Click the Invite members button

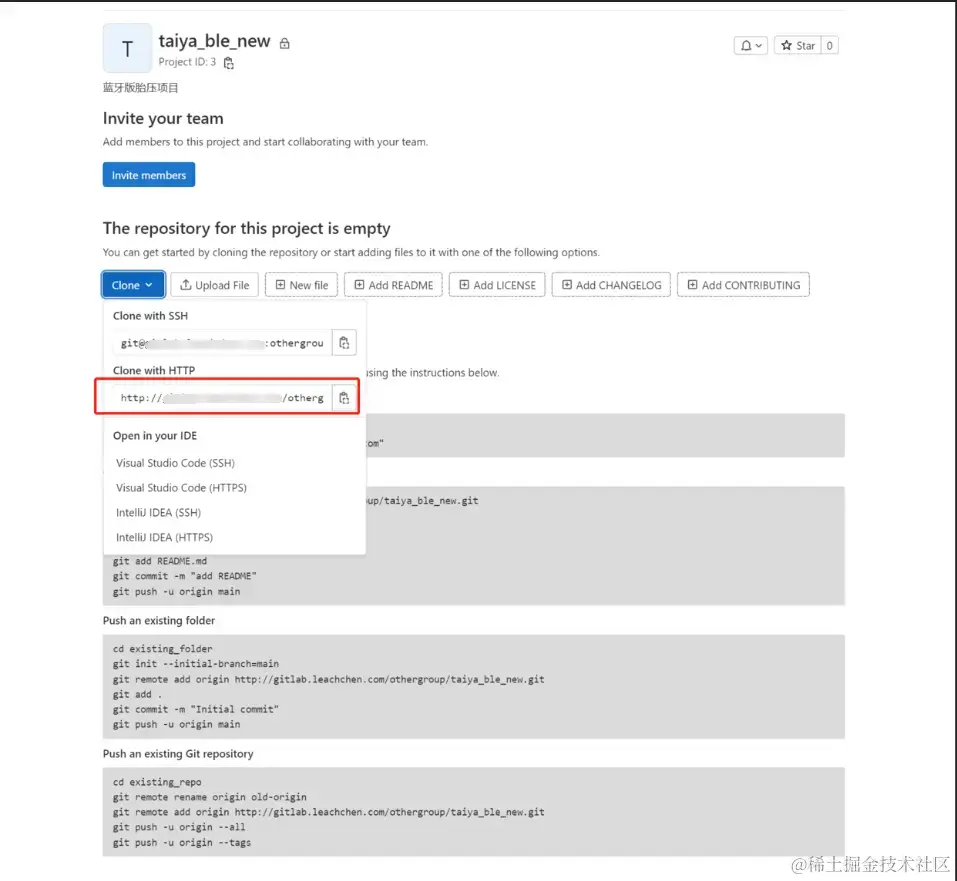coord(149,175)
